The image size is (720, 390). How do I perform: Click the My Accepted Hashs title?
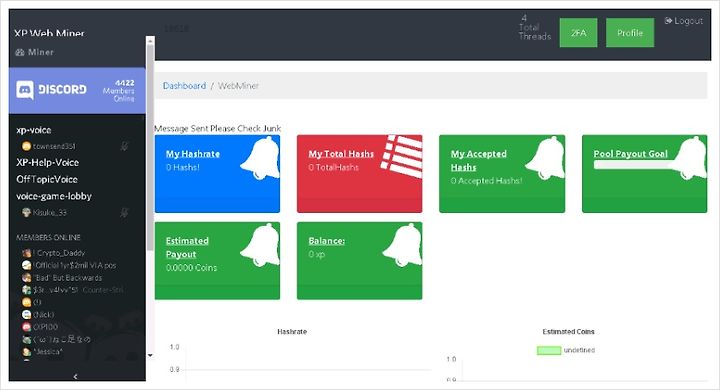pyautogui.click(x=478, y=160)
